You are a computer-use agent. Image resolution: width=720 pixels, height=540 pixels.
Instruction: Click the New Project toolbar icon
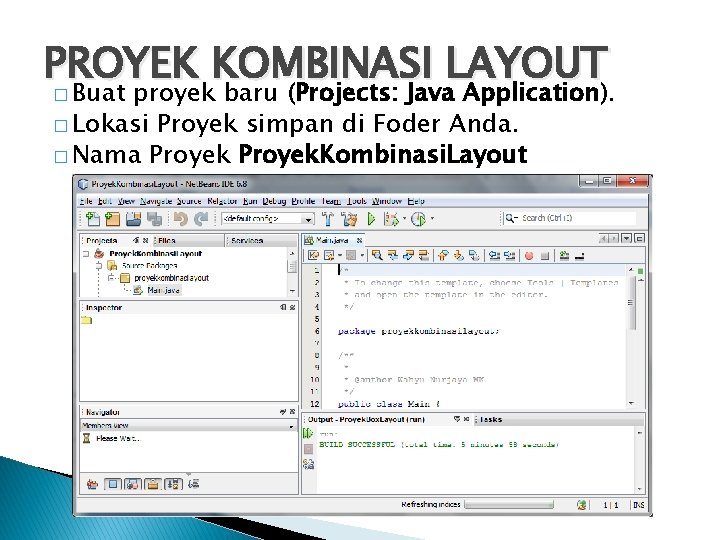(x=112, y=219)
